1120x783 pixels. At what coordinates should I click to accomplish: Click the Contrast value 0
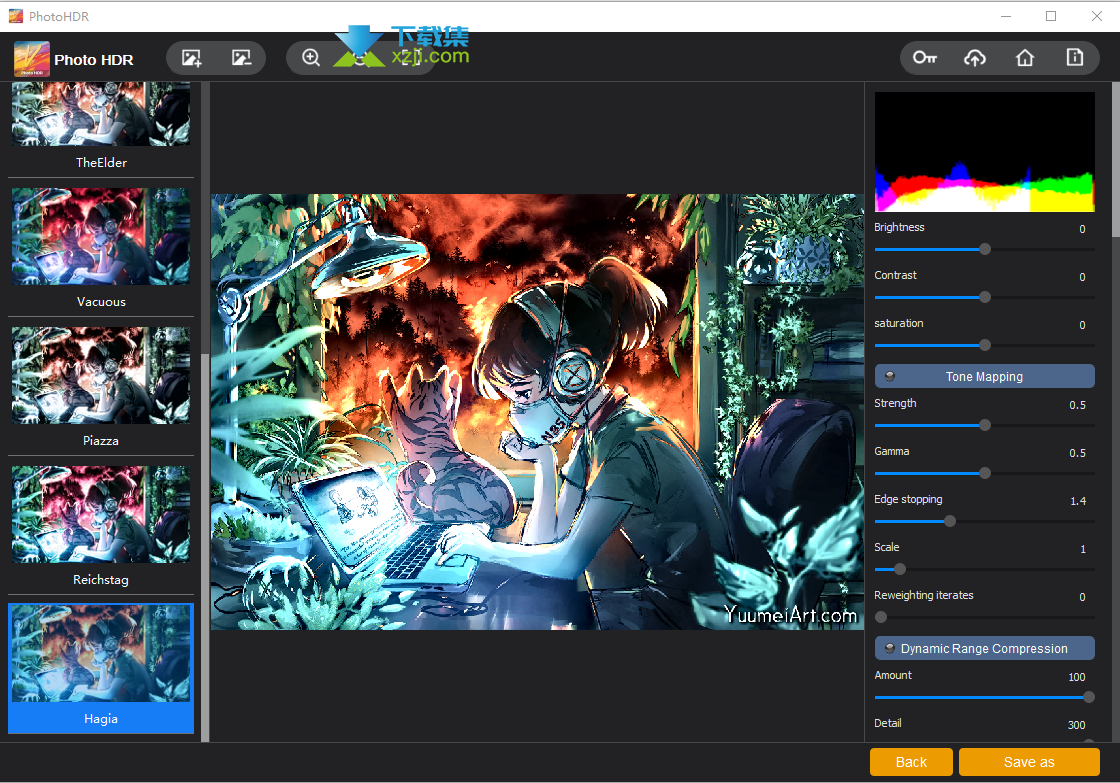pyautogui.click(x=1082, y=277)
